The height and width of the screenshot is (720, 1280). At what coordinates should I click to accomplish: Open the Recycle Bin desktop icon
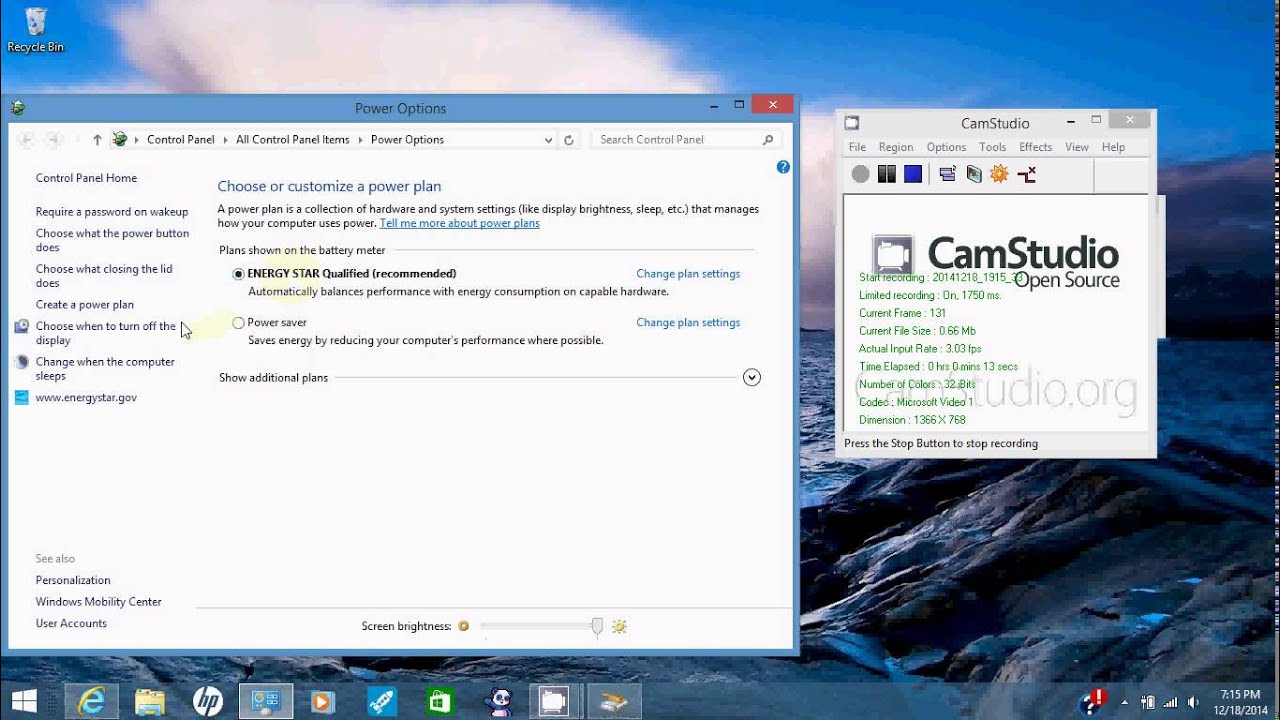[x=35, y=30]
